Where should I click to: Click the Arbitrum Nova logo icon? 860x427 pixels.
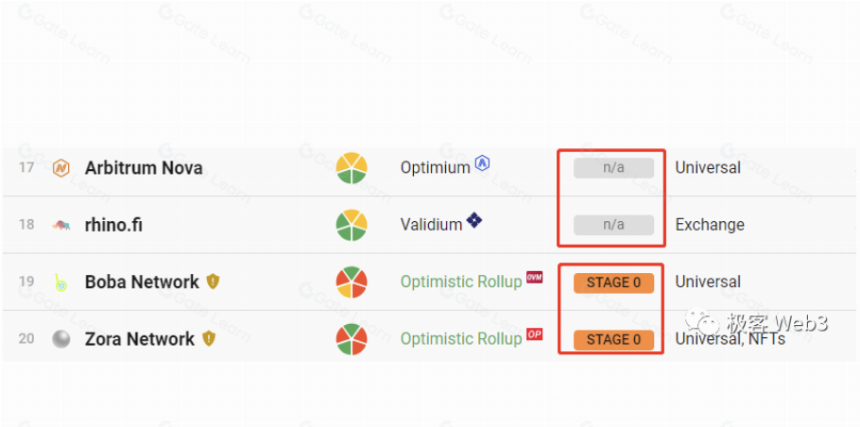click(x=61, y=168)
